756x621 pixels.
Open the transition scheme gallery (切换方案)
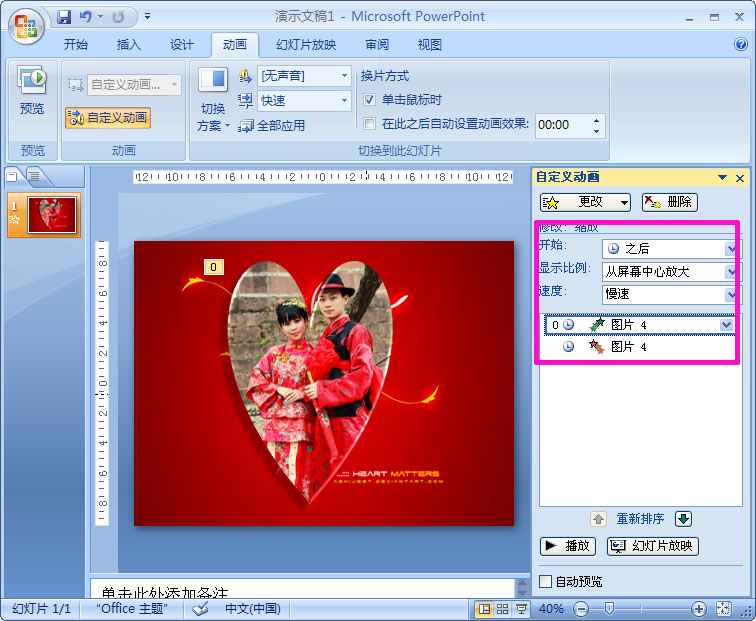point(212,100)
